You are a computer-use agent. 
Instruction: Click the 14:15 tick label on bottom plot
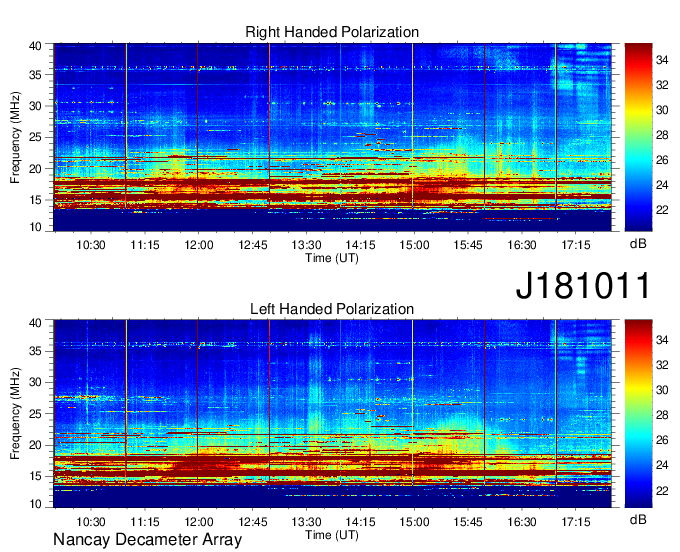click(x=360, y=522)
